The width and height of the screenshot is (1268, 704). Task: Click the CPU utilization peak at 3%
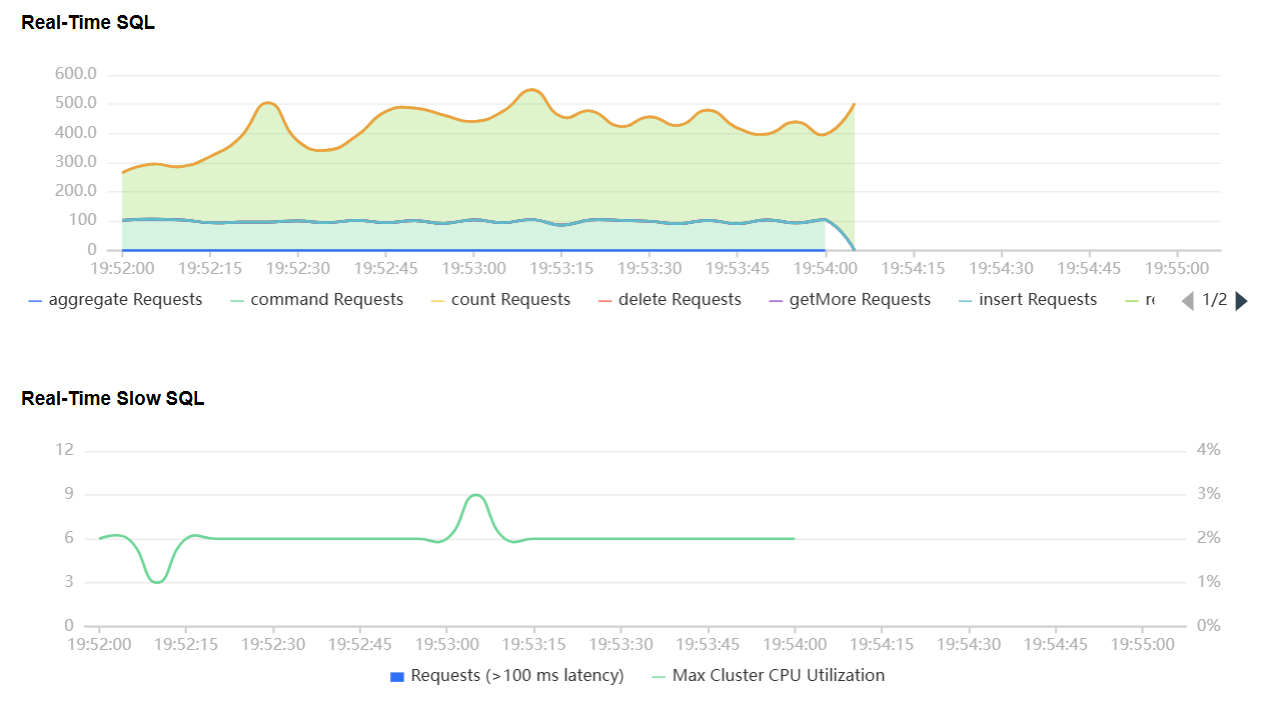tap(477, 495)
